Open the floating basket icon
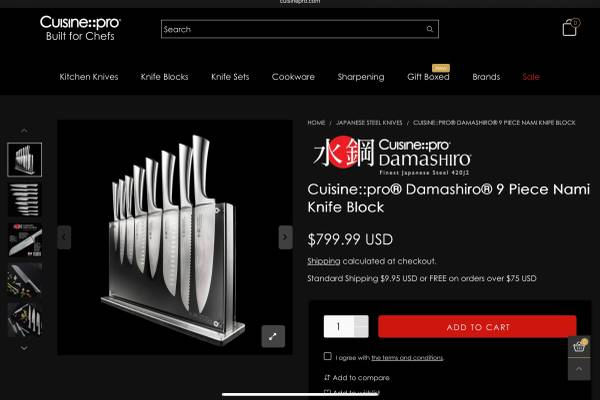This screenshot has height=400, width=600. pos(579,347)
